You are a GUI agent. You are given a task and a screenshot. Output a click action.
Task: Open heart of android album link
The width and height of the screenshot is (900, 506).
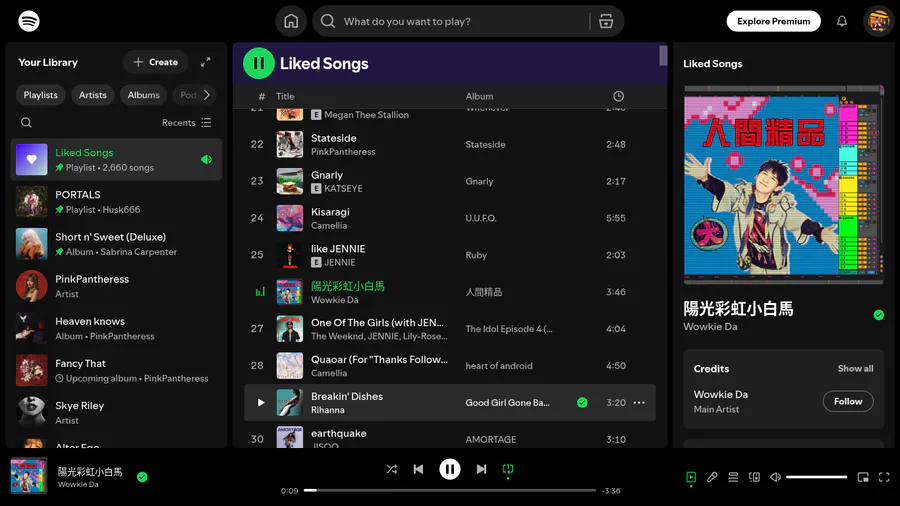(499, 365)
